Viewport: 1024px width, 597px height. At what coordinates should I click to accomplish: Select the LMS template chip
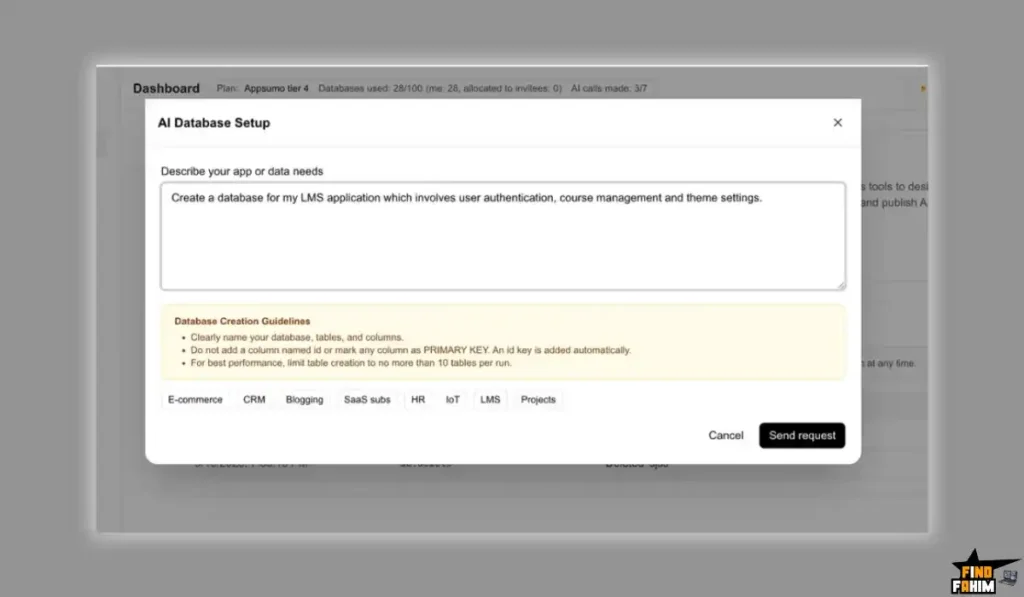(x=490, y=399)
